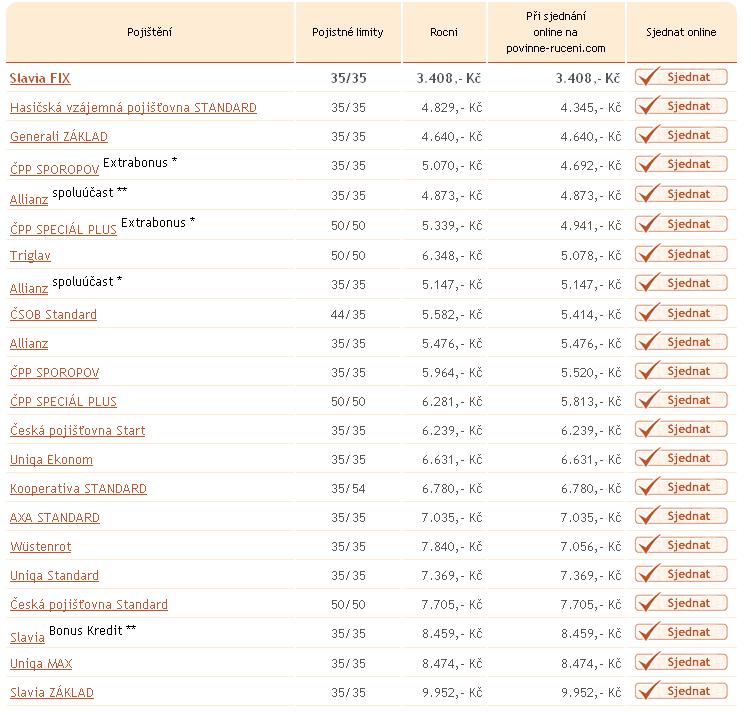The height and width of the screenshot is (715, 751).
Task: Open Hasičská vzájemná pojišťovna STANDARD link
Action: point(133,108)
